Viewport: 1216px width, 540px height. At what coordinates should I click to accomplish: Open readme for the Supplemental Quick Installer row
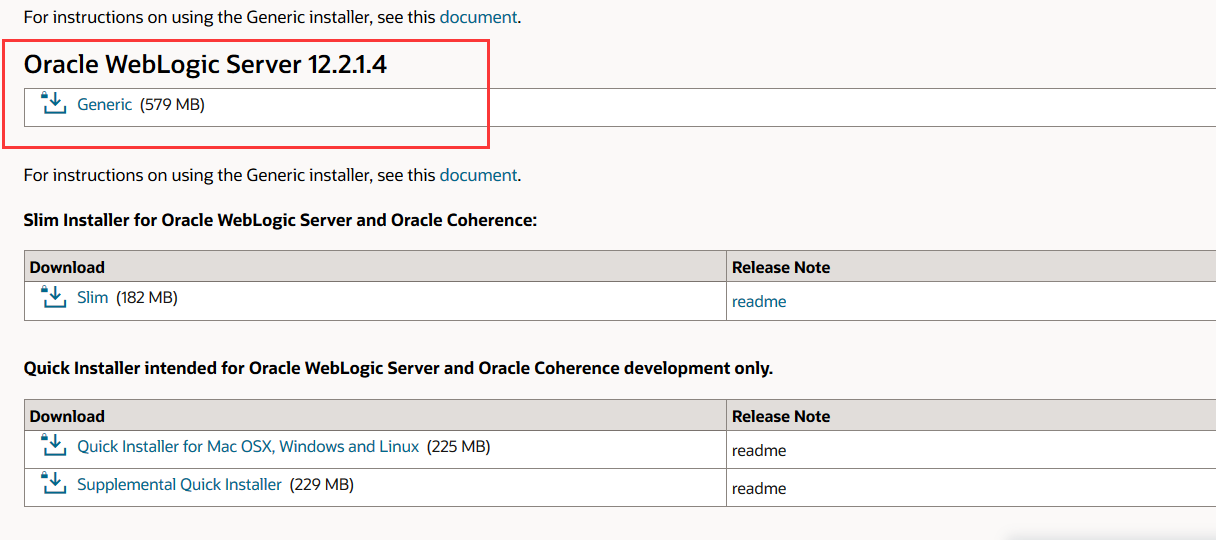[x=759, y=488]
